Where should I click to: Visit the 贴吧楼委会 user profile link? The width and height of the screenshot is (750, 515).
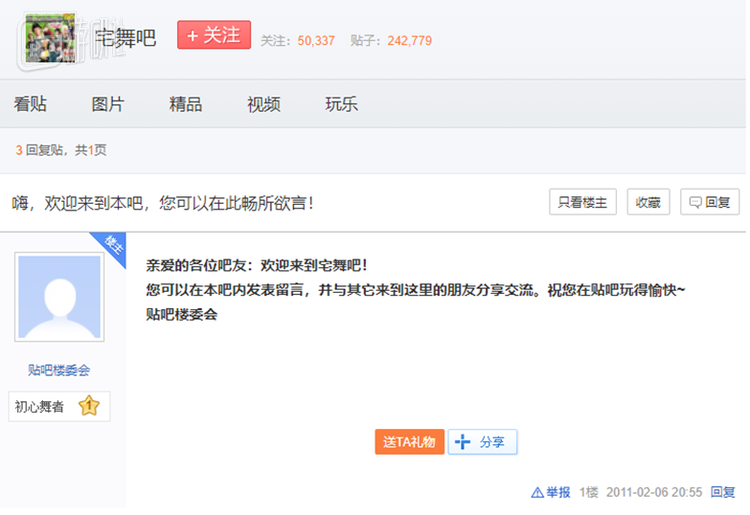click(x=59, y=370)
